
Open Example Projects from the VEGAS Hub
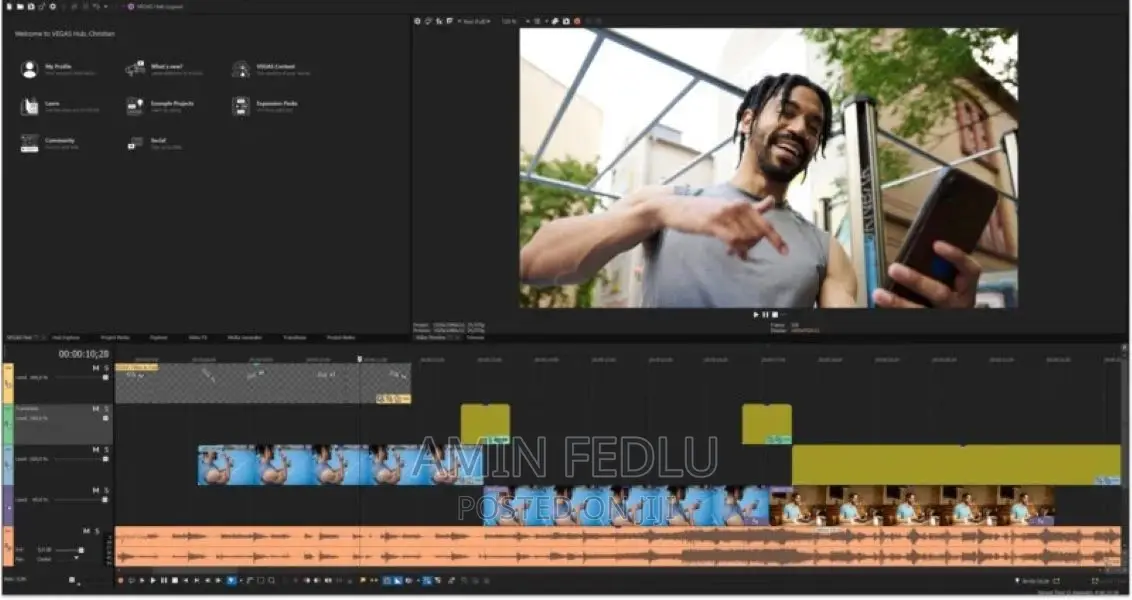[x=171, y=104]
